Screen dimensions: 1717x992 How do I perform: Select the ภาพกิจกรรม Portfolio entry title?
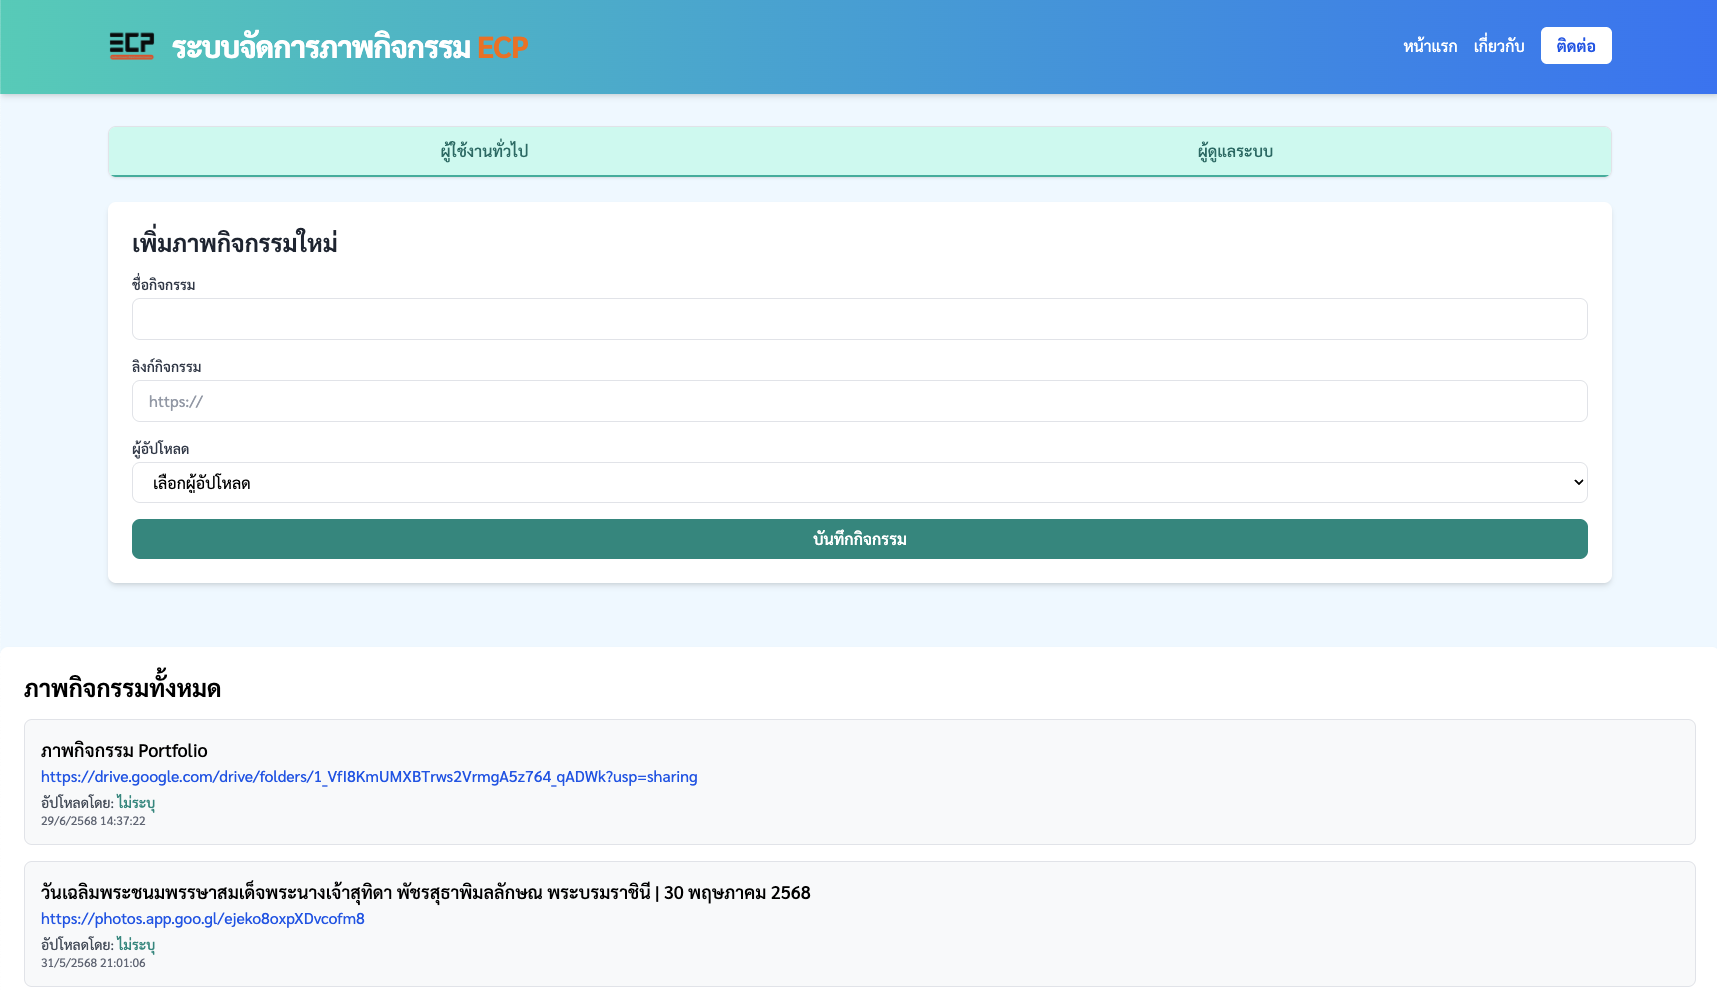[x=124, y=751]
